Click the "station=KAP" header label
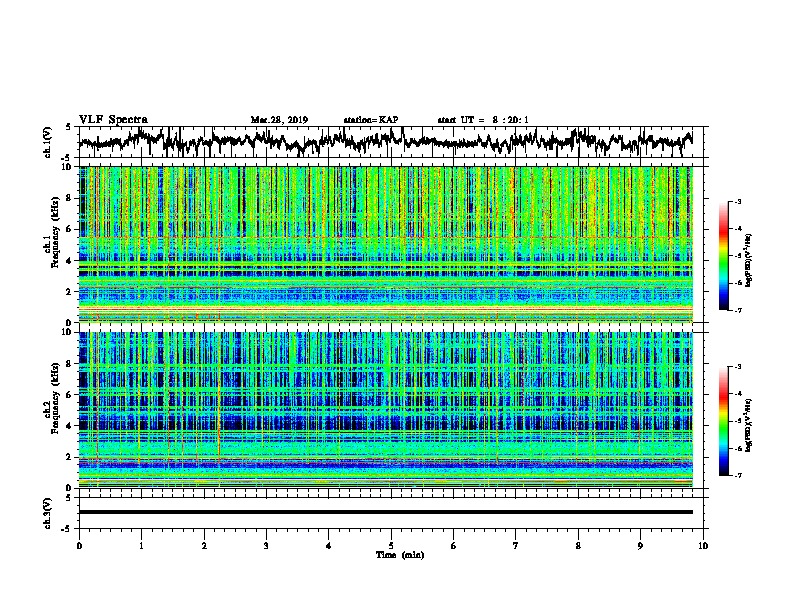The width and height of the screenshot is (792, 612). pos(371,120)
